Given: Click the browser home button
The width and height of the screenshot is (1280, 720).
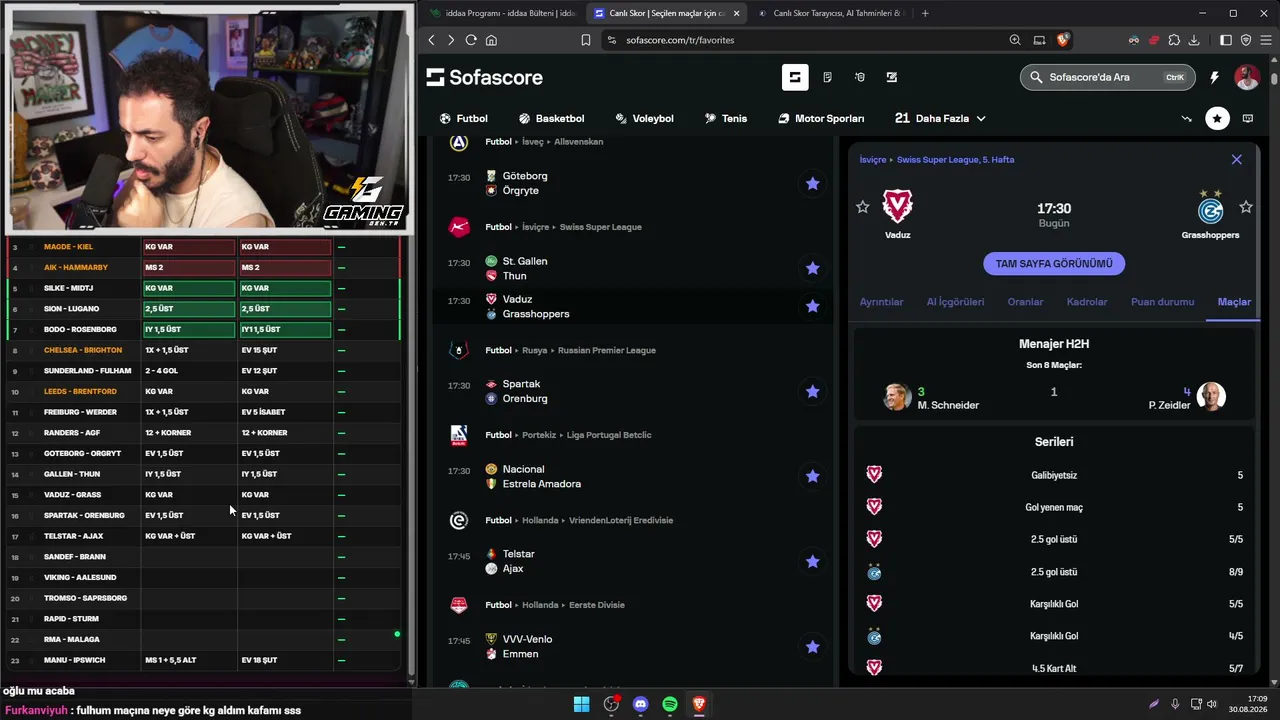Looking at the screenshot, I should 491,40.
